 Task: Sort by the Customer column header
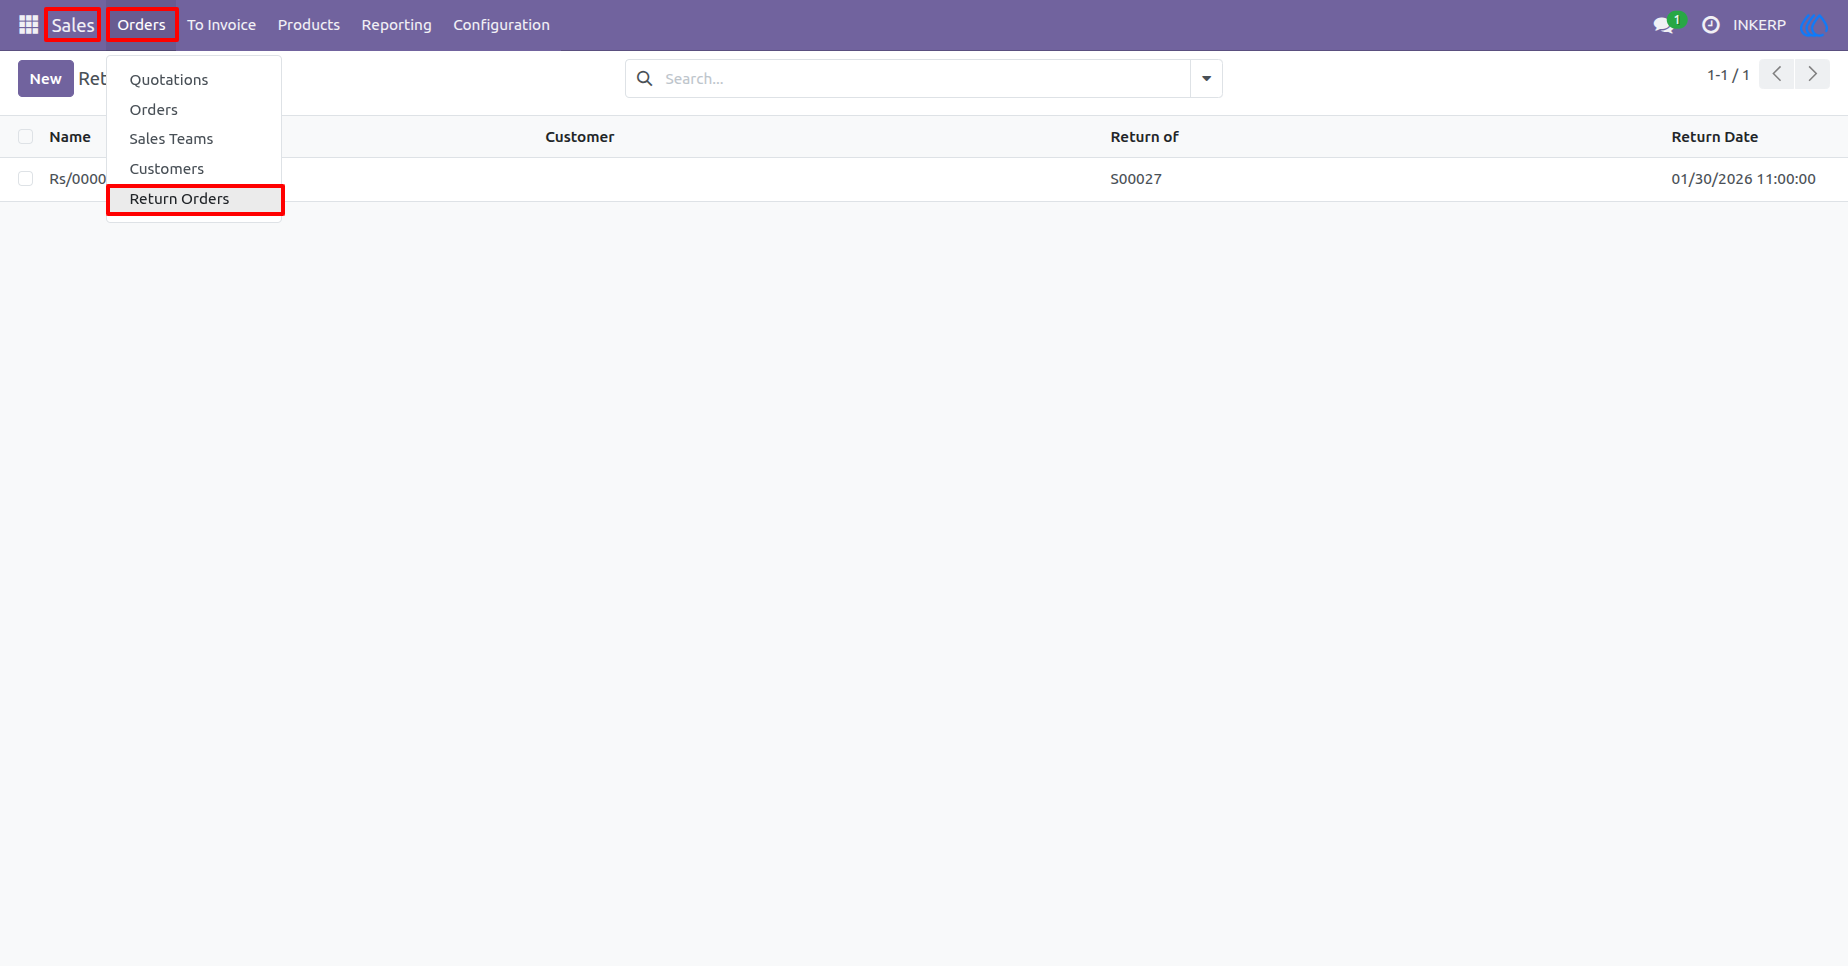tap(580, 137)
